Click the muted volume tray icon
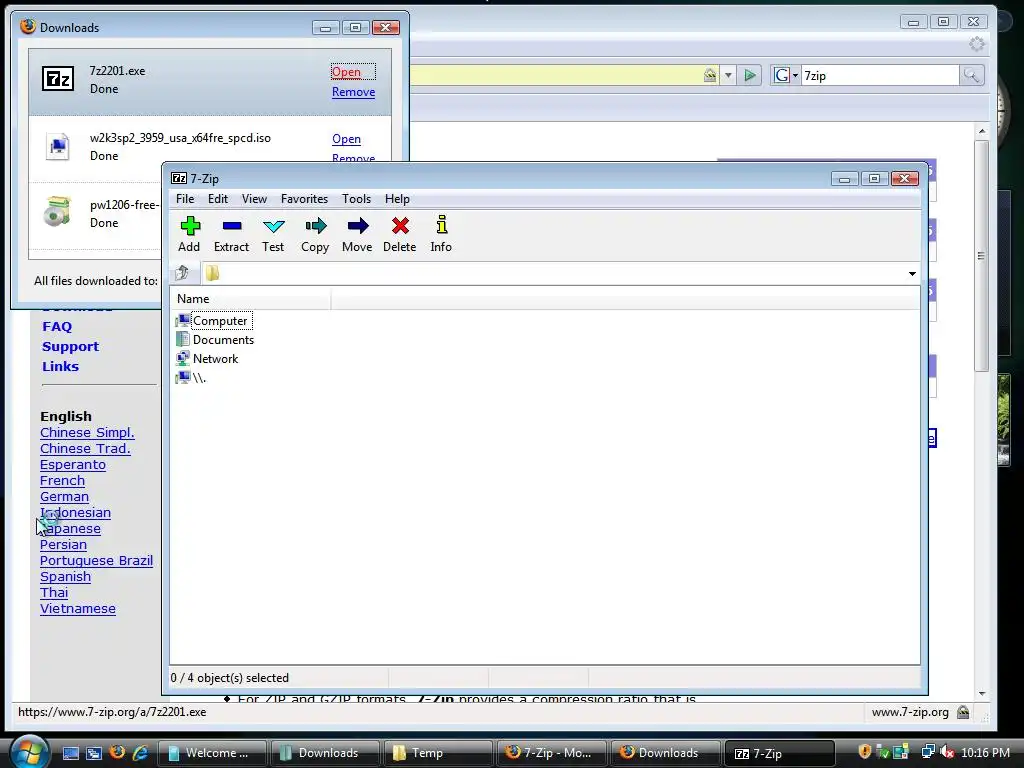The image size is (1024, 768). tap(947, 752)
